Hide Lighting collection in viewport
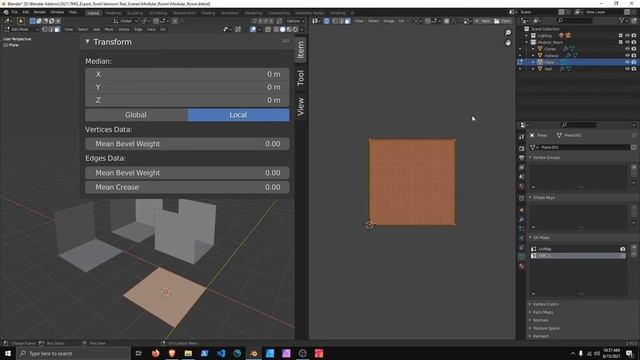Screen dimensions: 640x360 [x=627, y=36]
